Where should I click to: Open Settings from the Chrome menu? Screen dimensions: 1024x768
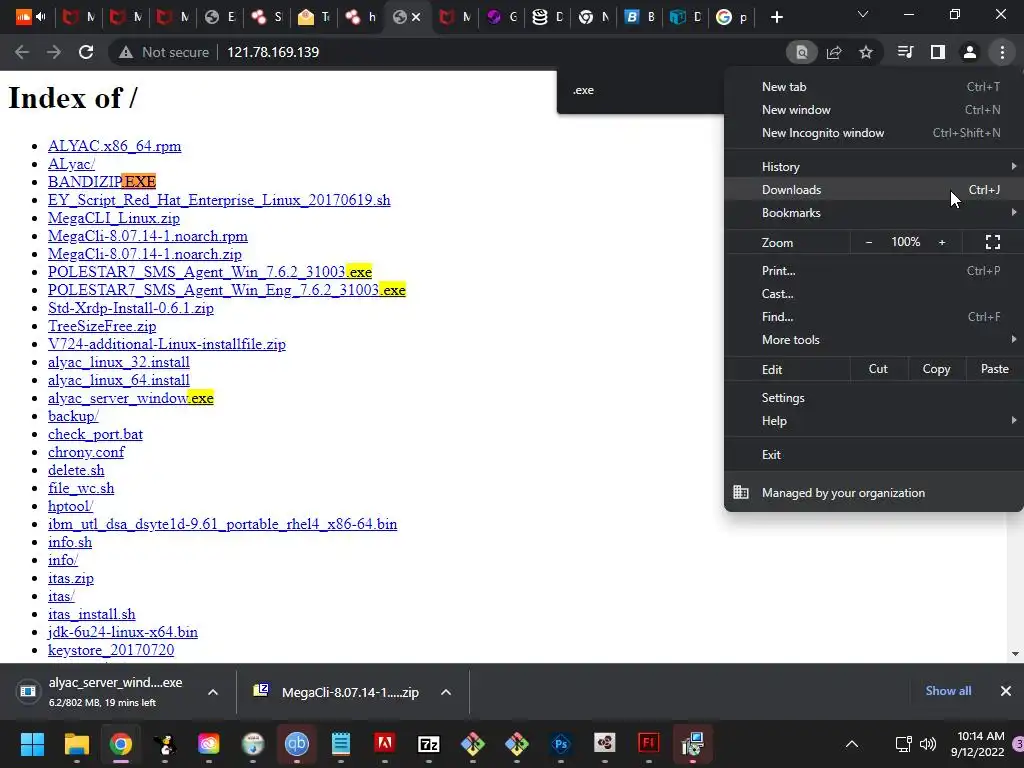874,398
